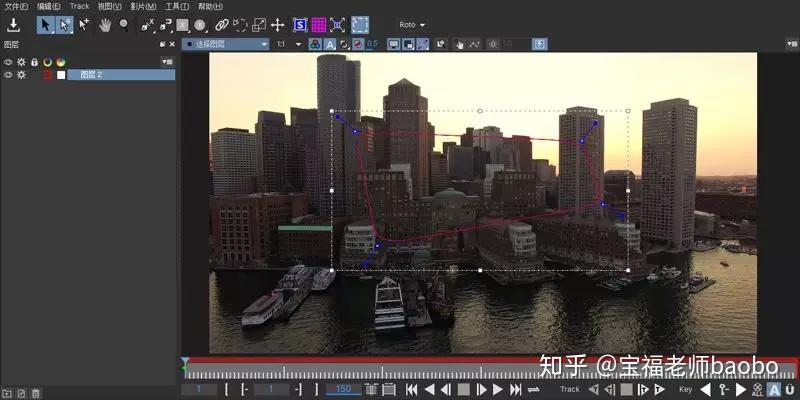Go to the first frame
800x400 pixels.
pyautogui.click(x=412, y=390)
